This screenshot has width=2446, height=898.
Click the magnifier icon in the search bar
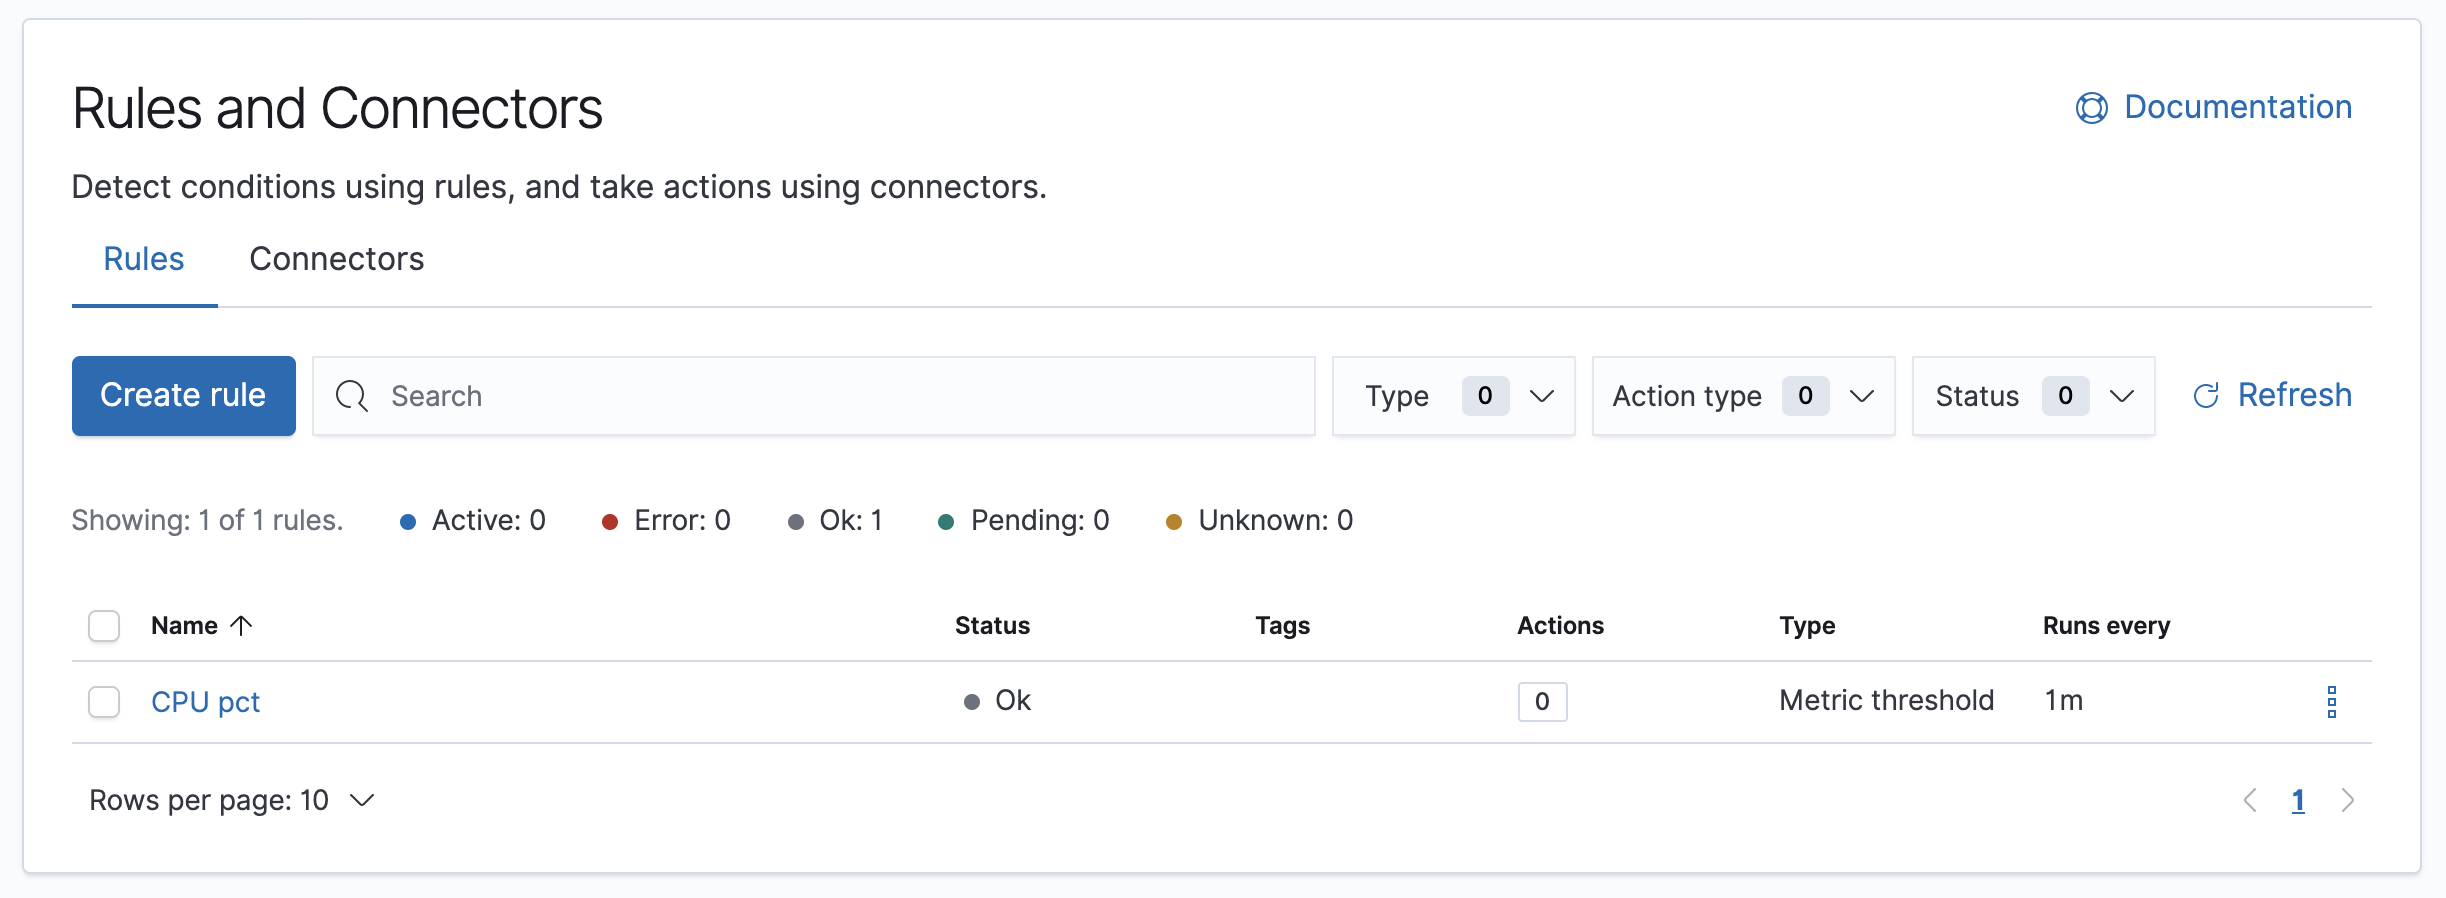(351, 396)
